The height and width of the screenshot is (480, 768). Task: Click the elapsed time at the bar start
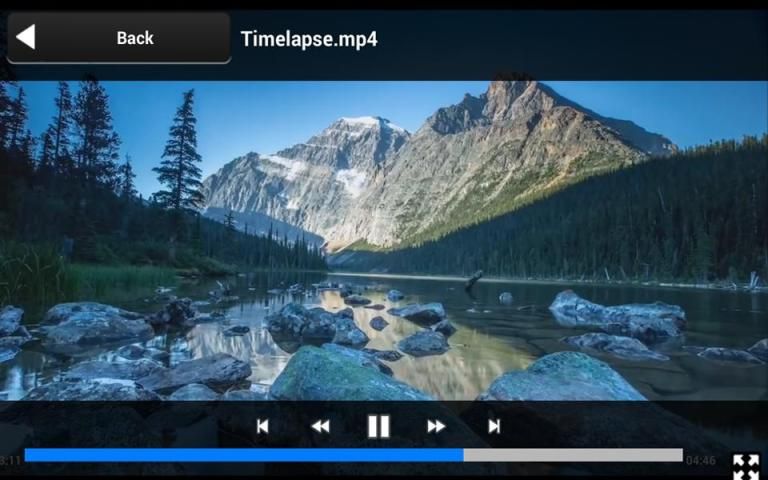[x=10, y=460]
